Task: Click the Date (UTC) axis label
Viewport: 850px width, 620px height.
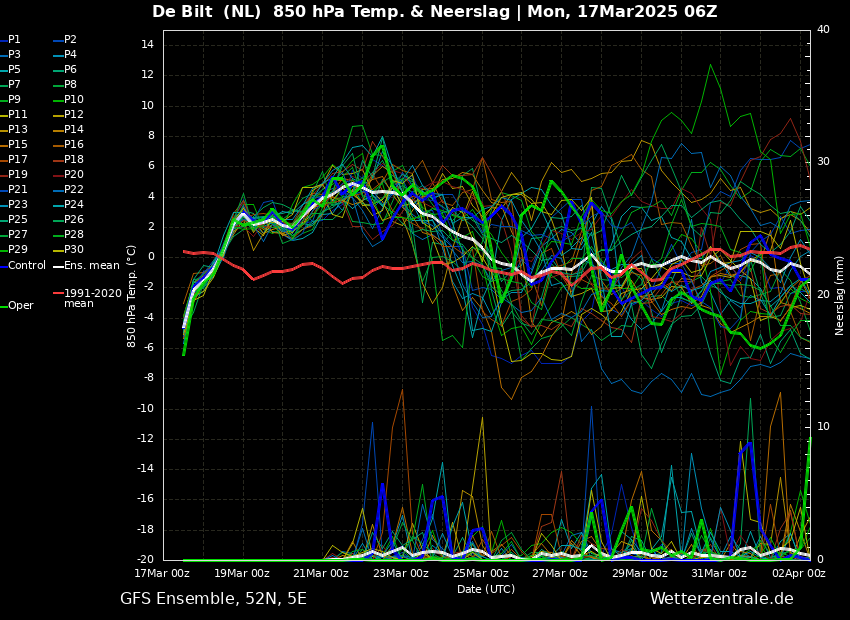Action: point(486,589)
